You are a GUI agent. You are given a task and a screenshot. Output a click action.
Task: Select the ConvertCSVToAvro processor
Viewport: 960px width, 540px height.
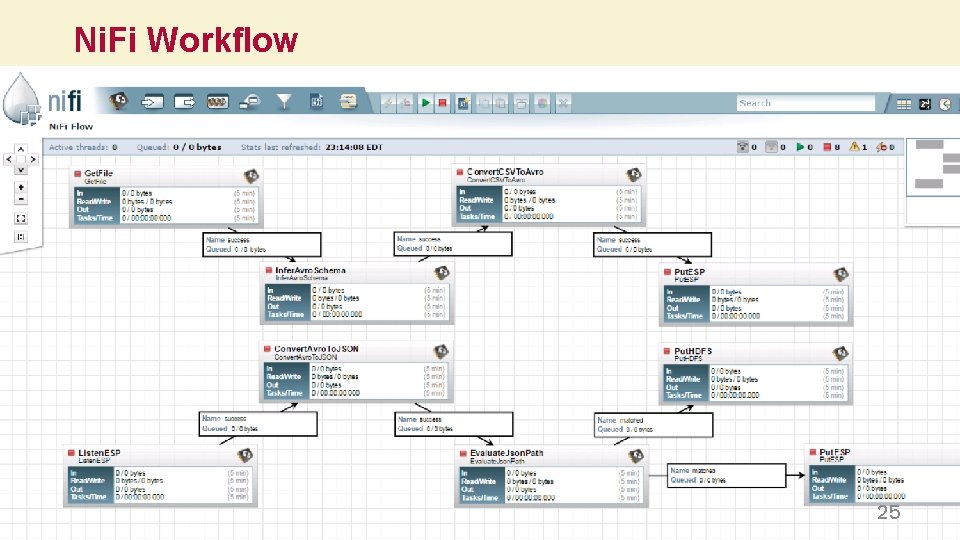549,195
